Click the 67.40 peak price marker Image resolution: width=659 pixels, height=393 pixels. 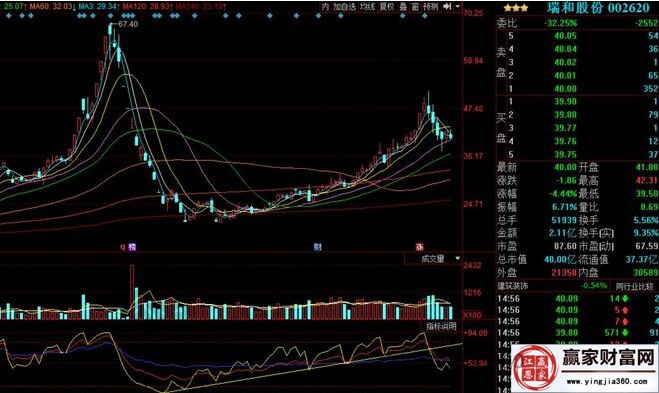pyautogui.click(x=128, y=24)
